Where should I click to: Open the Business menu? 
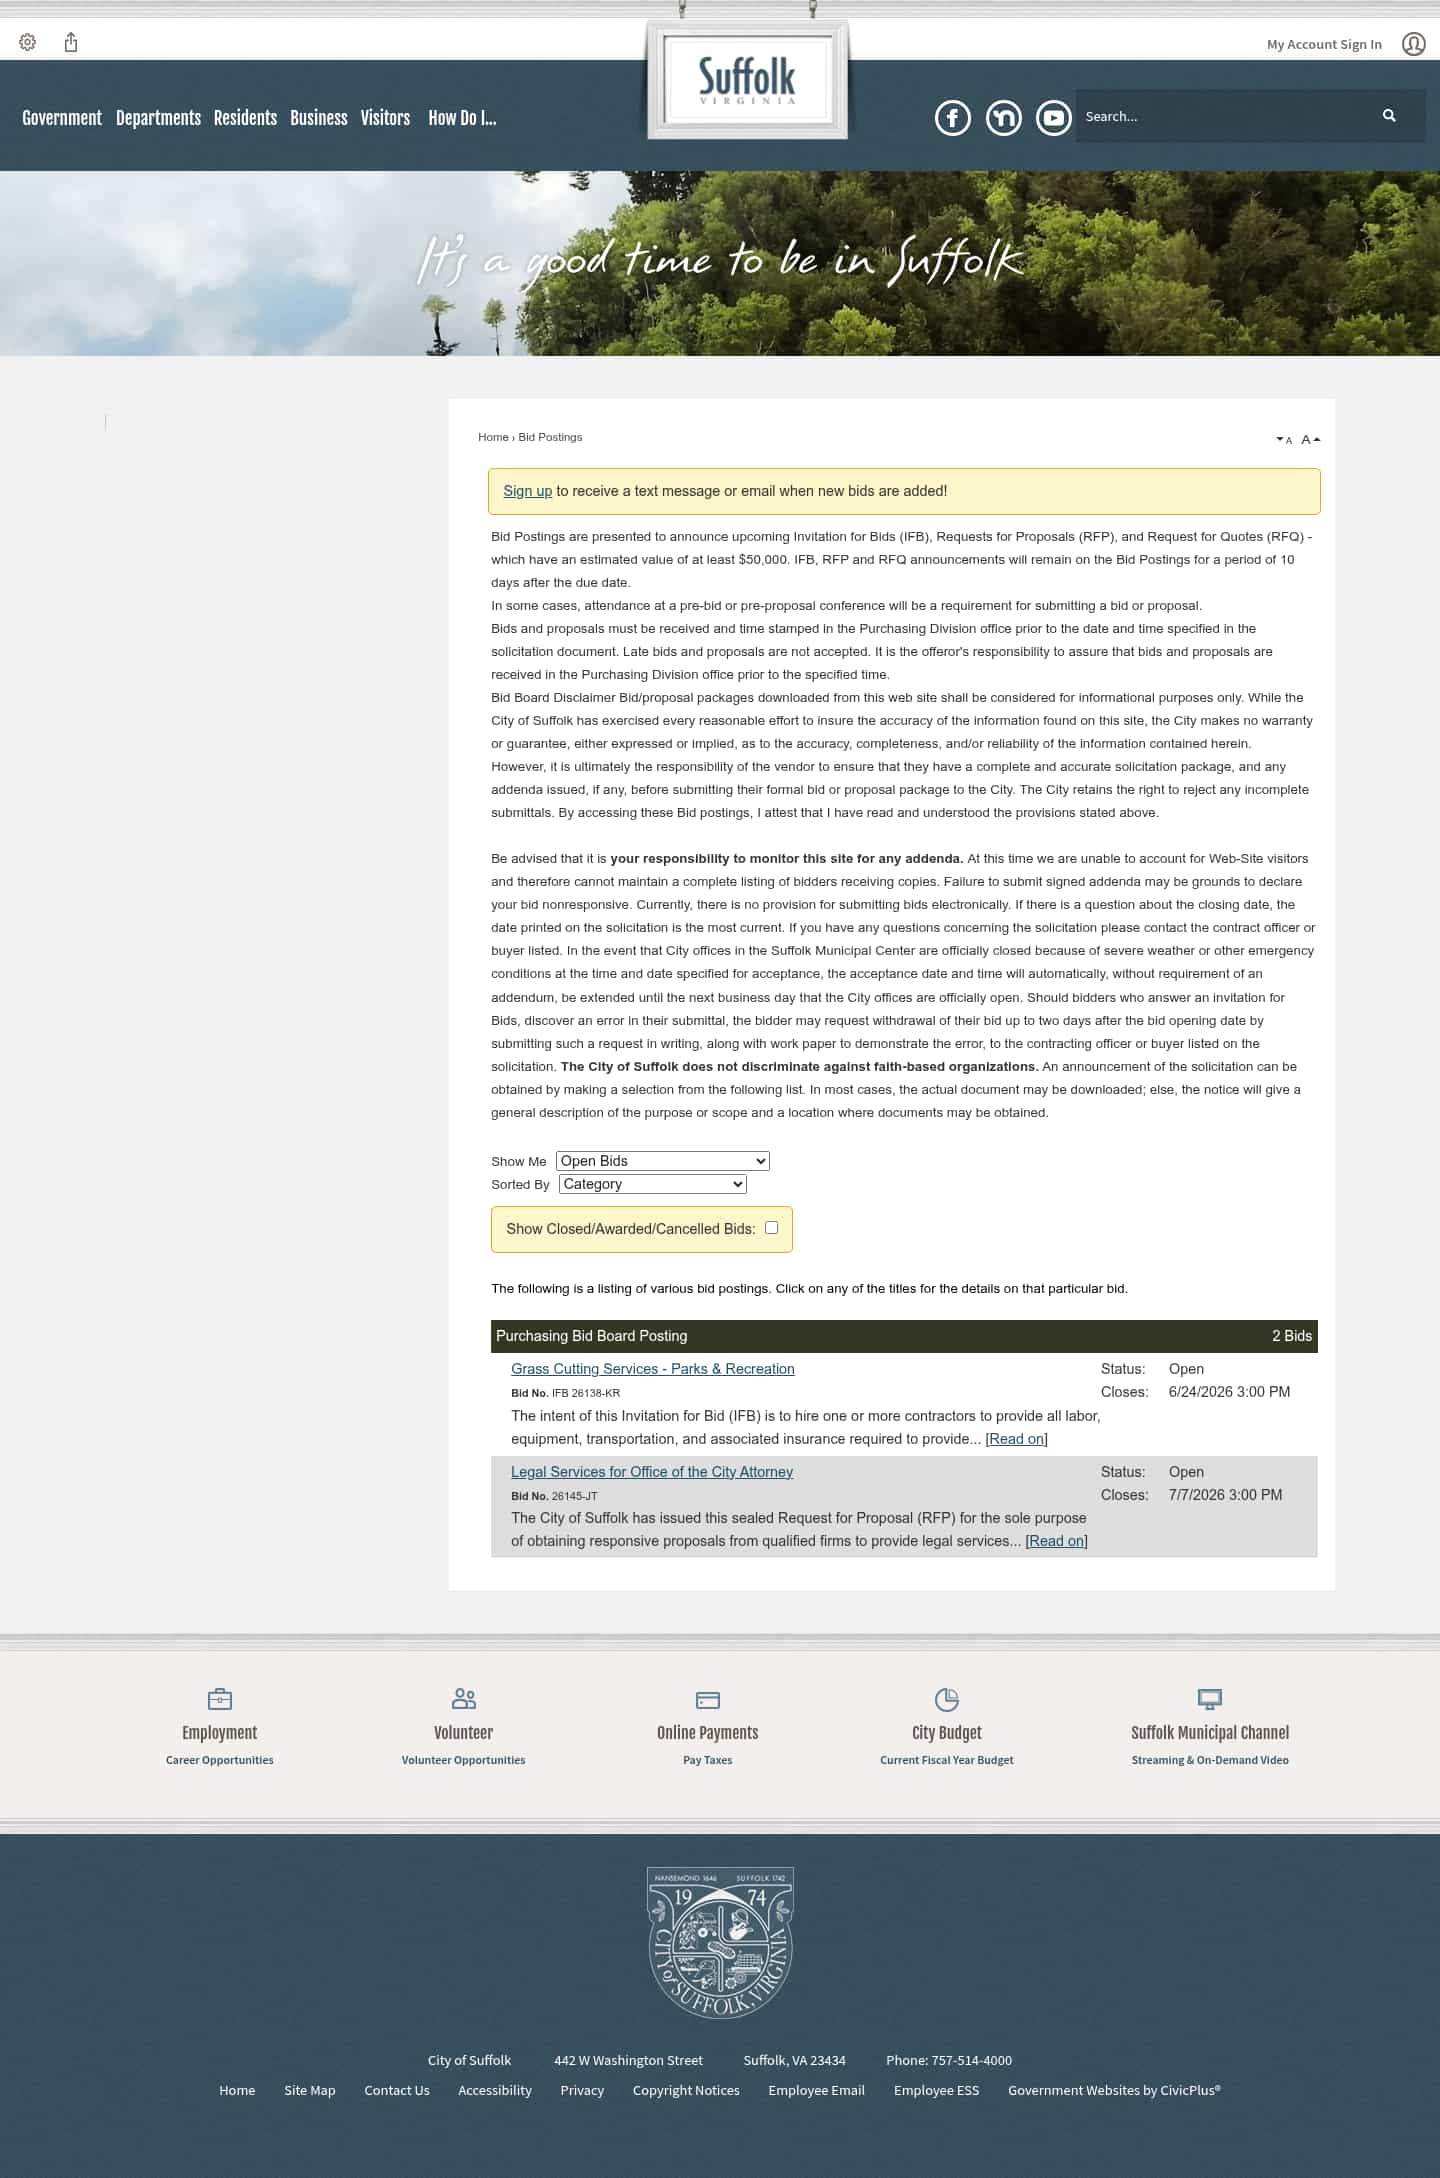point(319,118)
